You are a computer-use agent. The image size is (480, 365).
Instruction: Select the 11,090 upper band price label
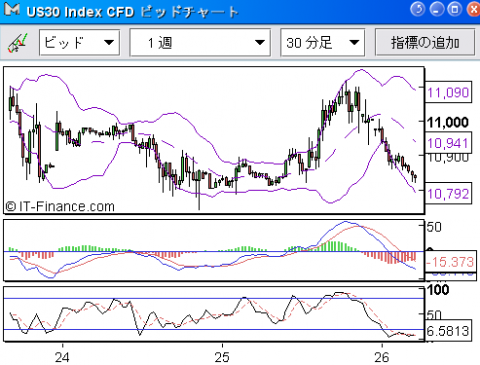(448, 92)
